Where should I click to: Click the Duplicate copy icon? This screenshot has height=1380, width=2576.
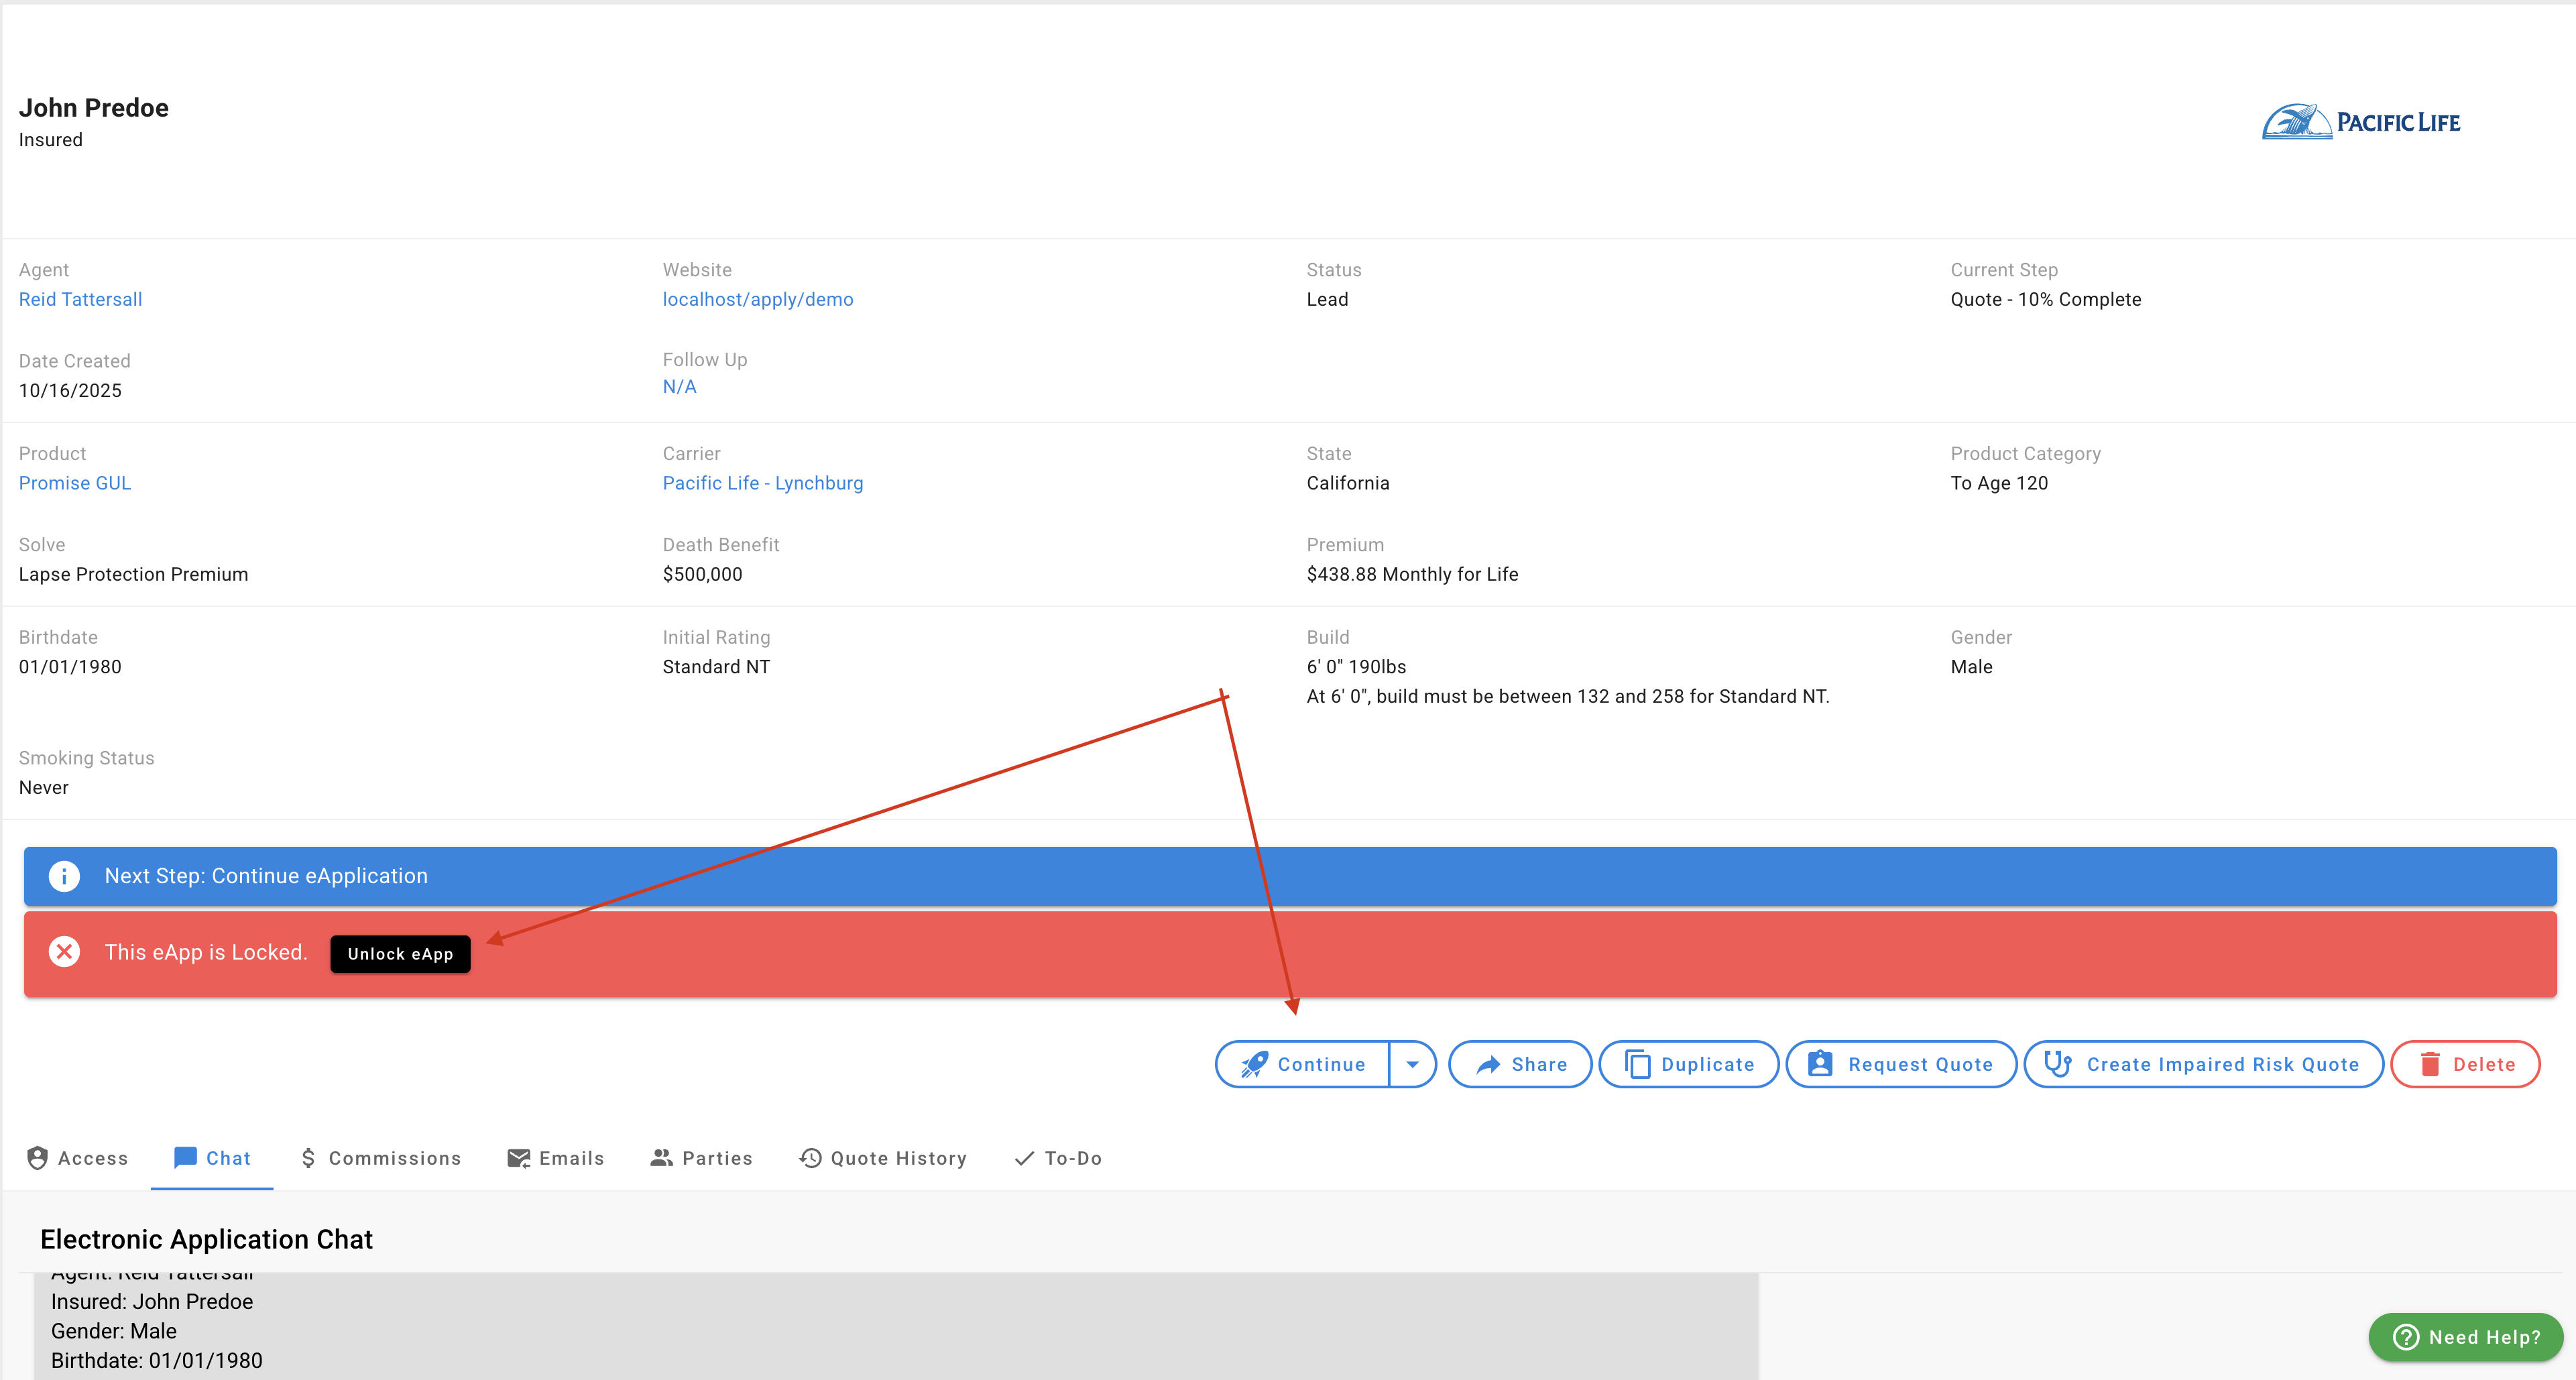click(1637, 1064)
